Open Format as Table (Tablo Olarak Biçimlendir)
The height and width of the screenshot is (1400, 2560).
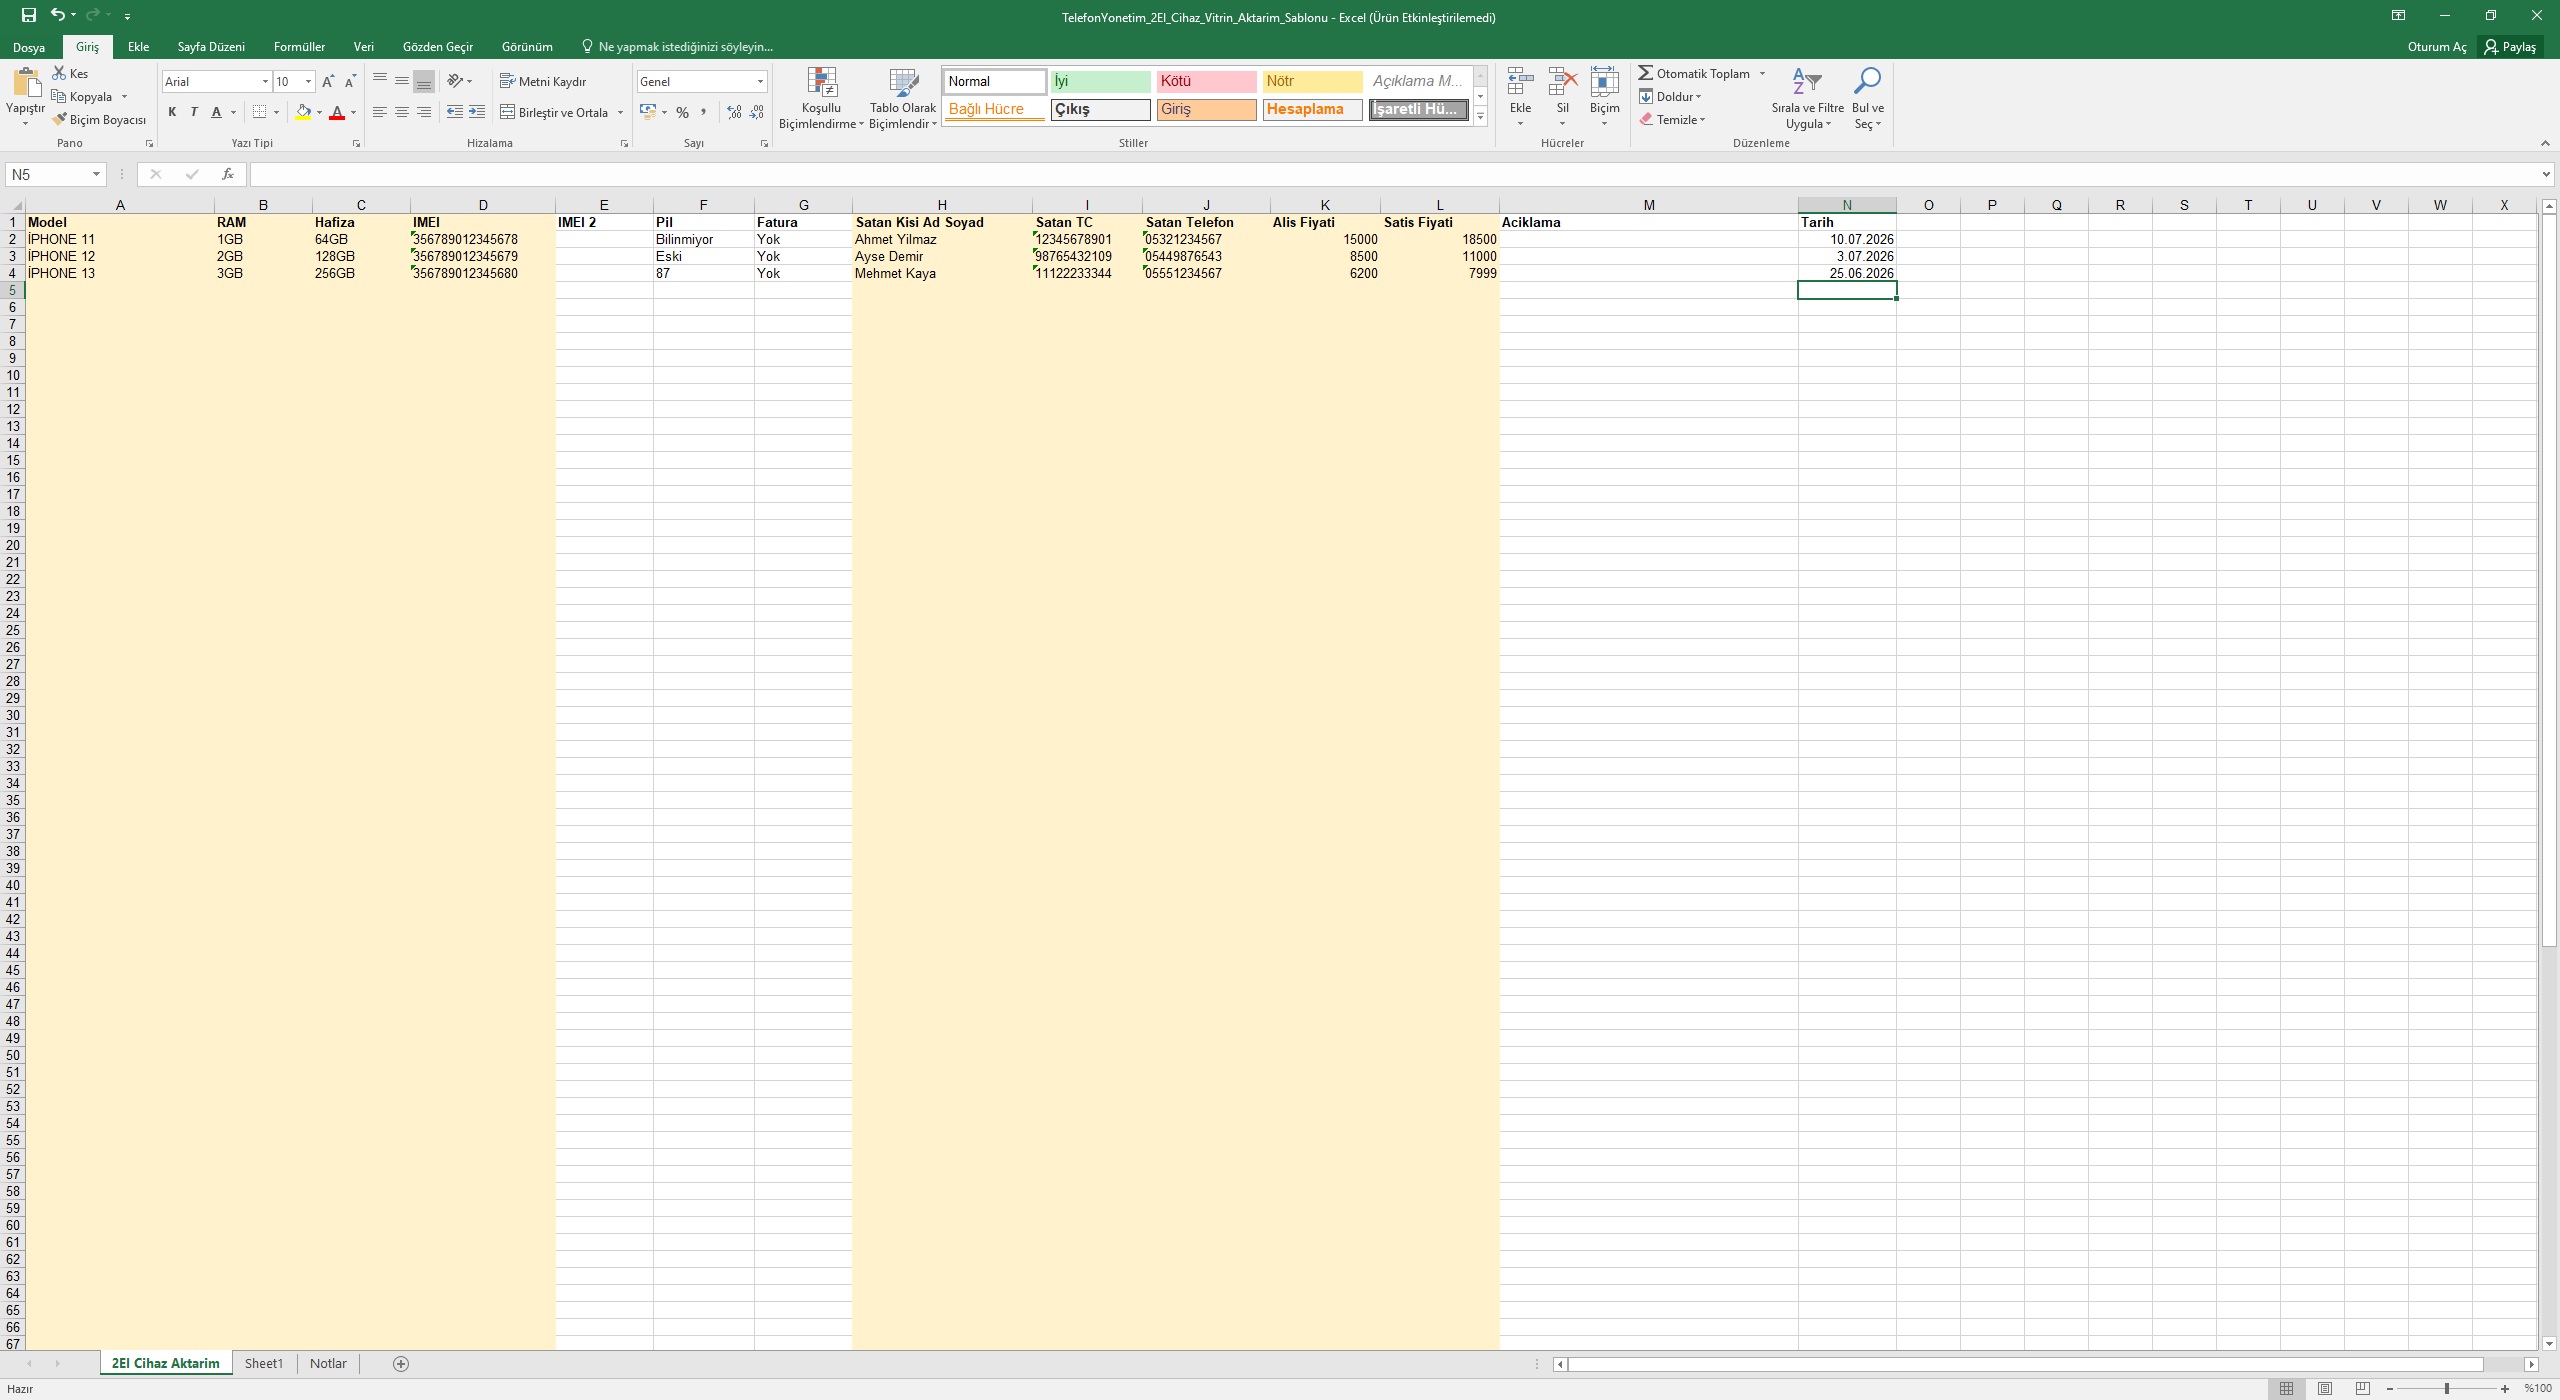pyautogui.click(x=903, y=98)
